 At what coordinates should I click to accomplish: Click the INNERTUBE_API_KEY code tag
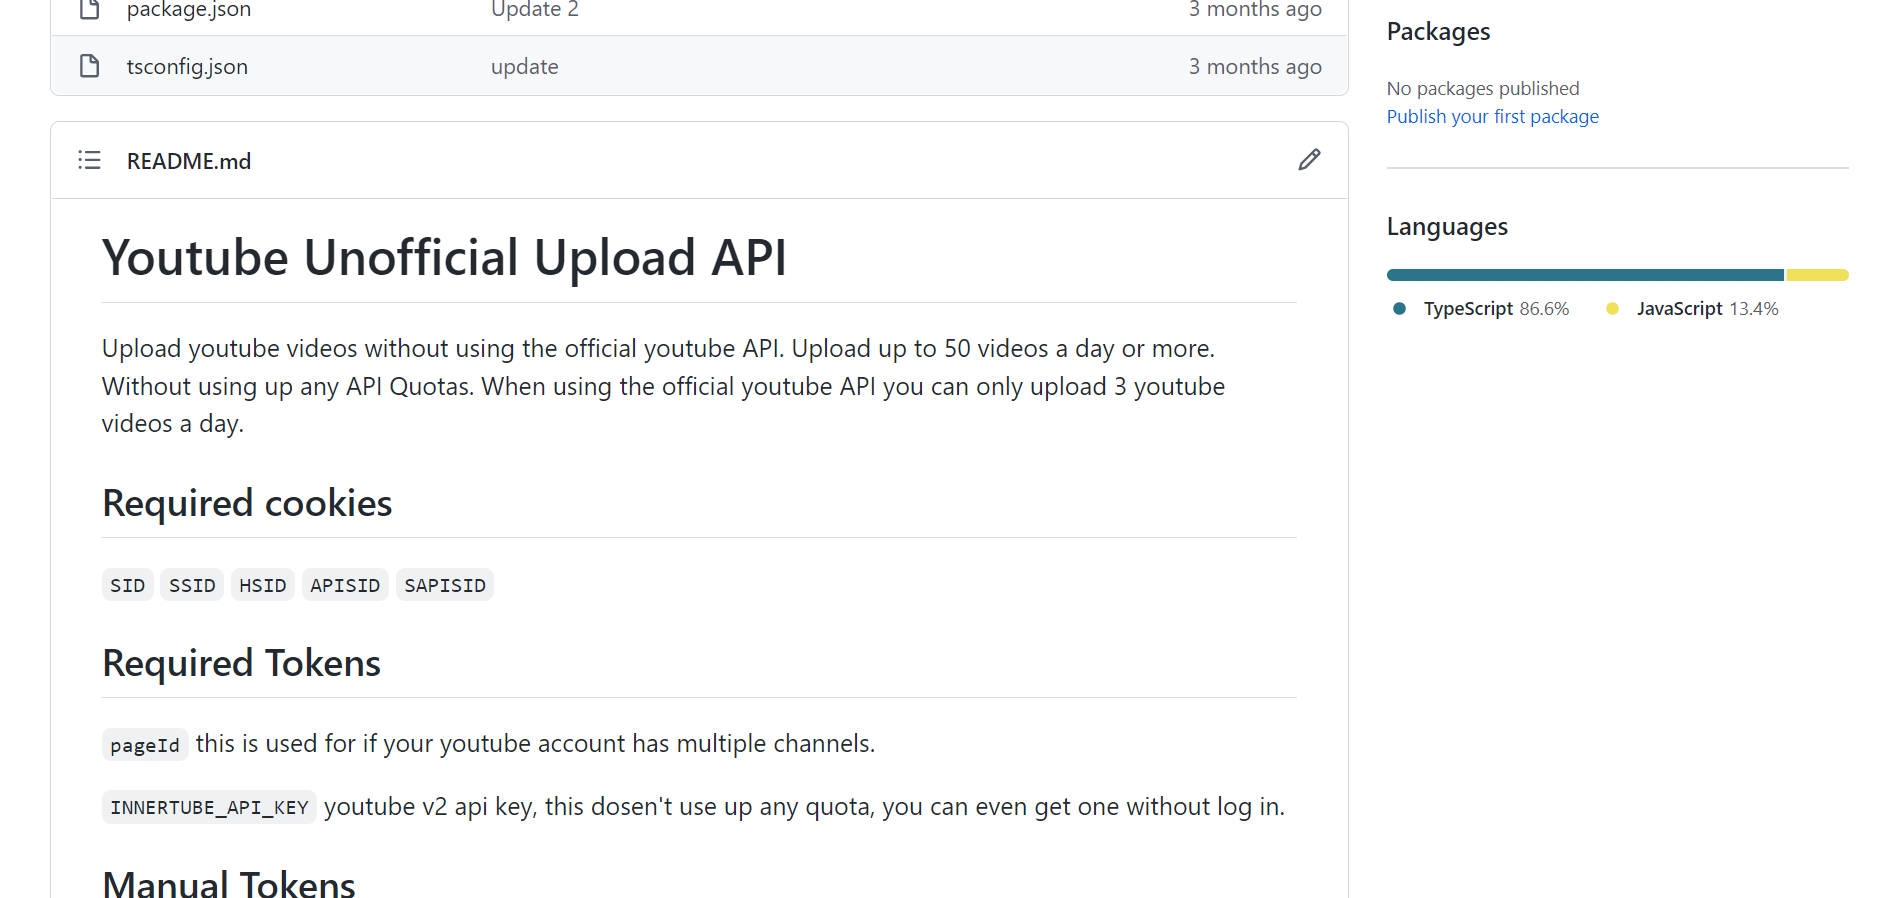point(209,807)
